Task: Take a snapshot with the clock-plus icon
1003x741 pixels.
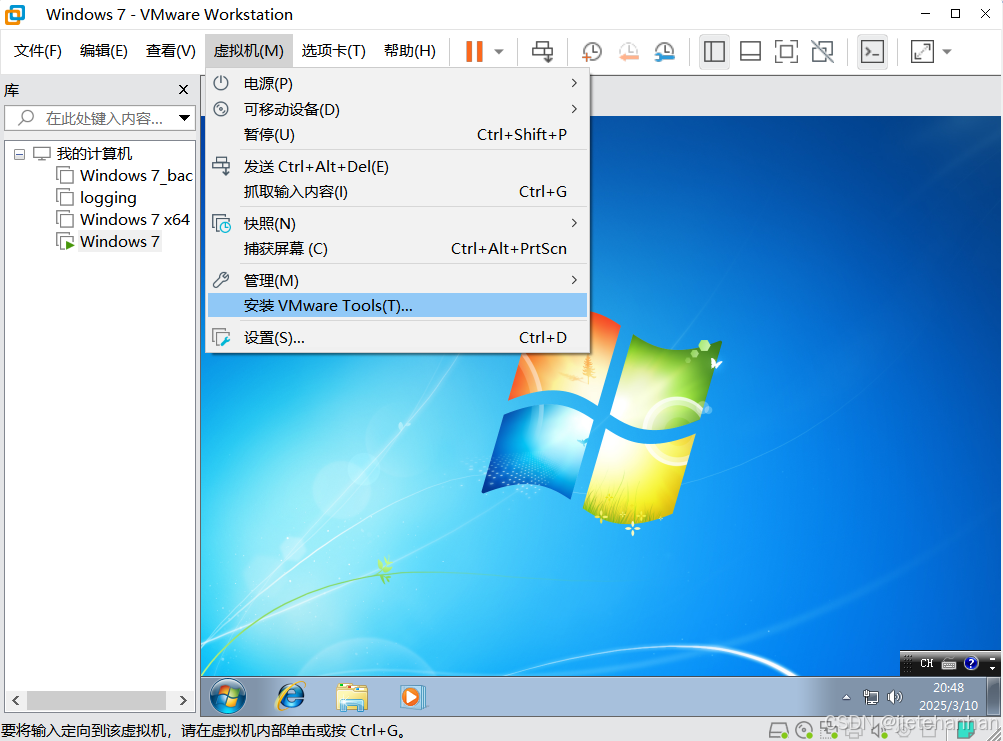Action: (592, 51)
